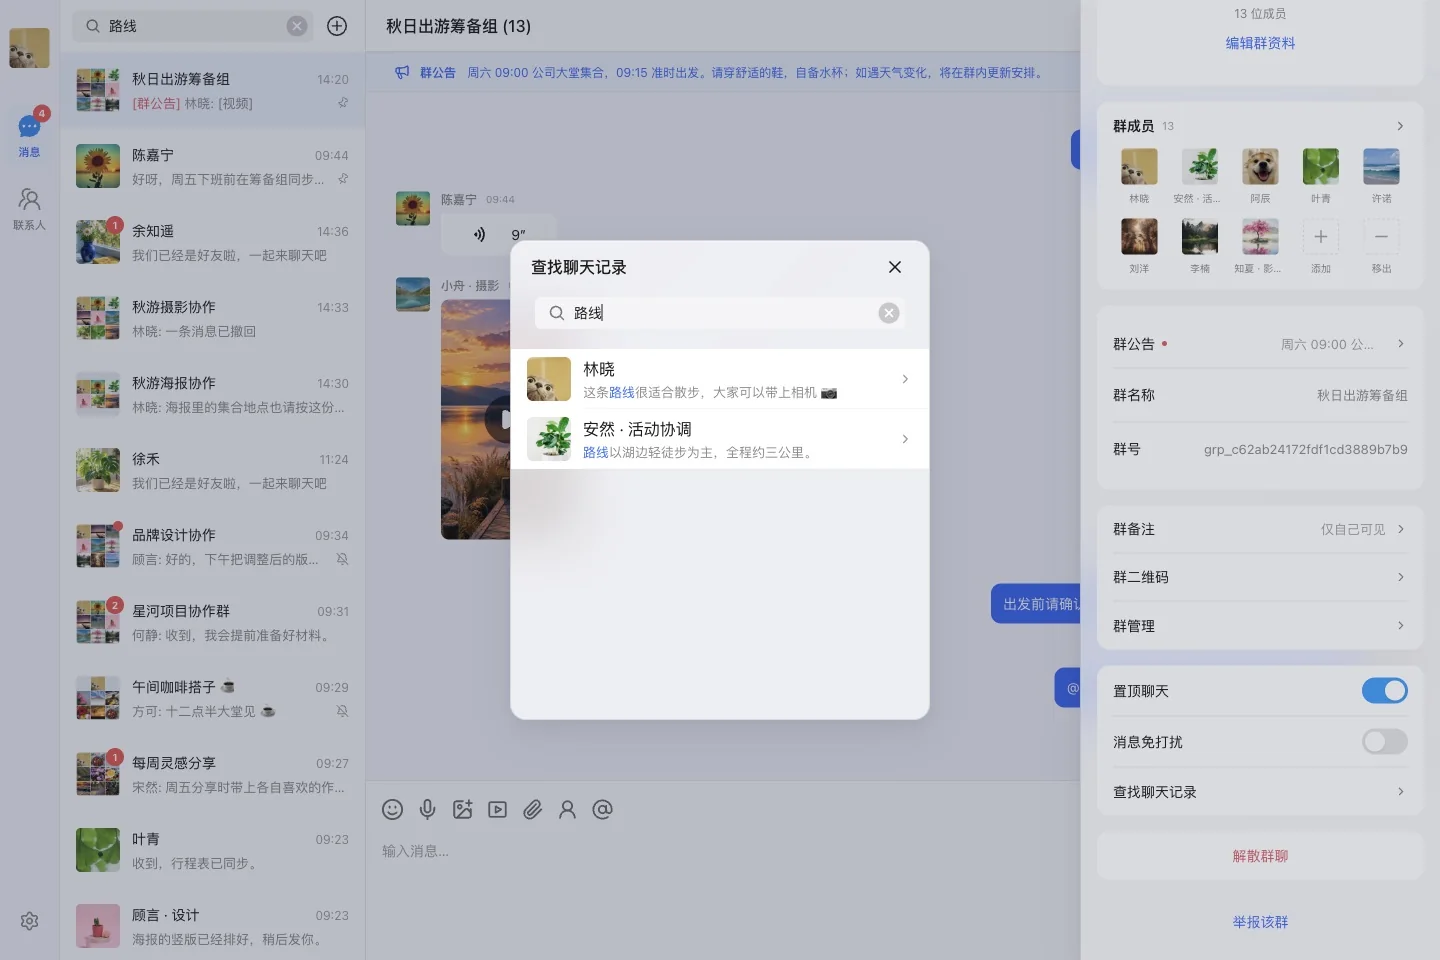Clear the chat record search text
The image size is (1440, 960).
pos(889,313)
